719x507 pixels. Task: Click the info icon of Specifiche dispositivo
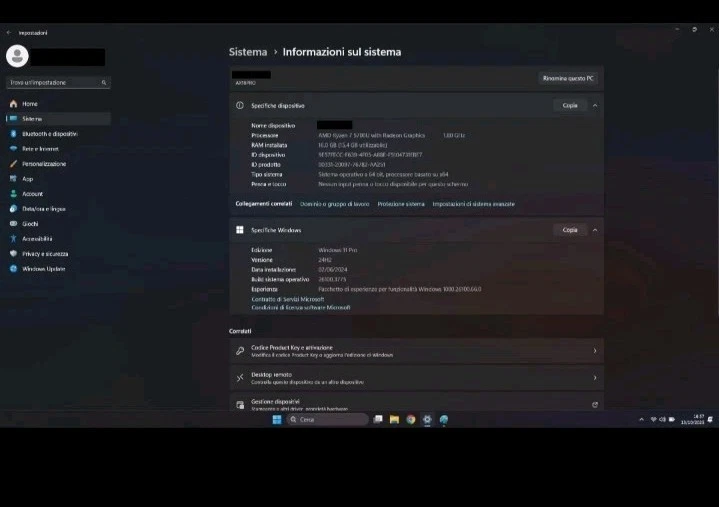pyautogui.click(x=240, y=105)
